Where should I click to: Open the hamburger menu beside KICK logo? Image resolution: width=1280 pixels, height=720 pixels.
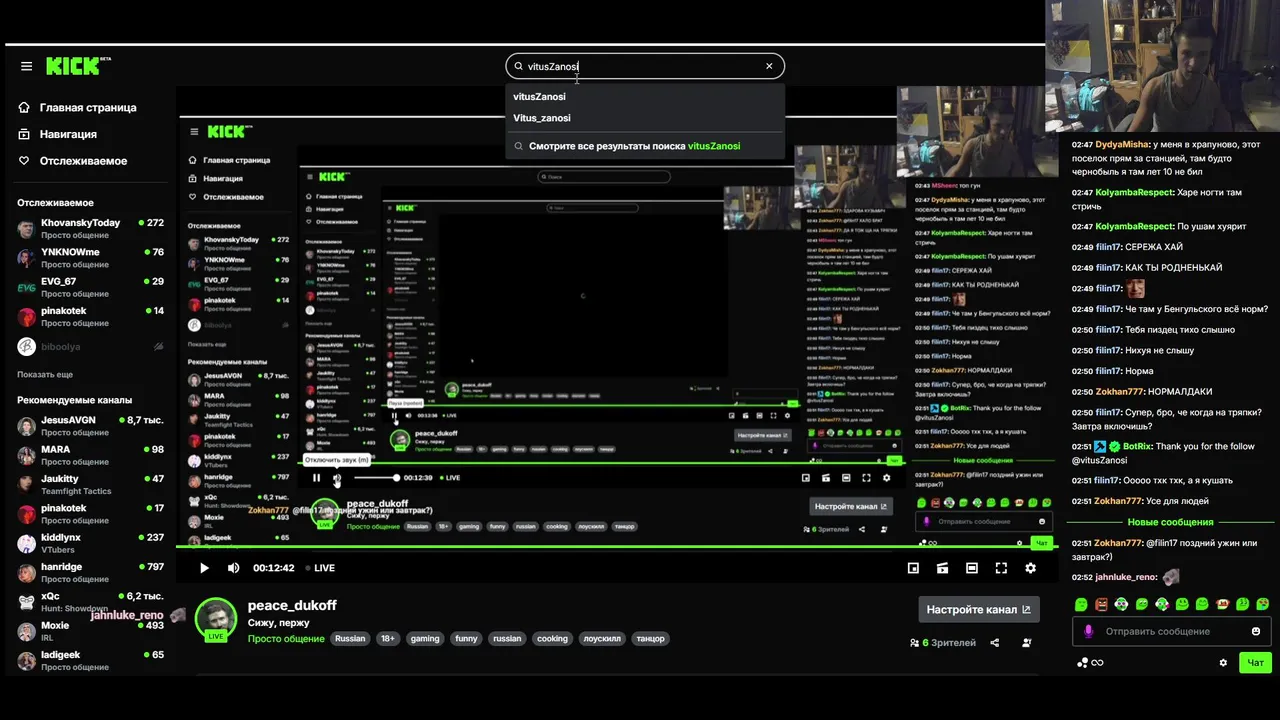[x=26, y=66]
